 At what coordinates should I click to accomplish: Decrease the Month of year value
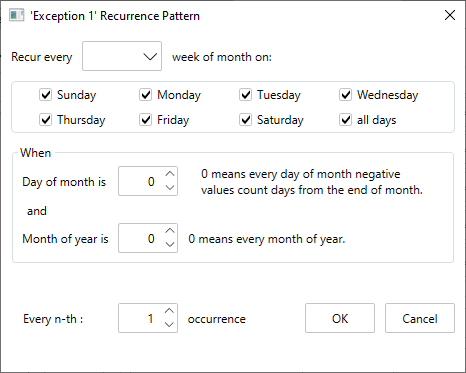point(170,245)
